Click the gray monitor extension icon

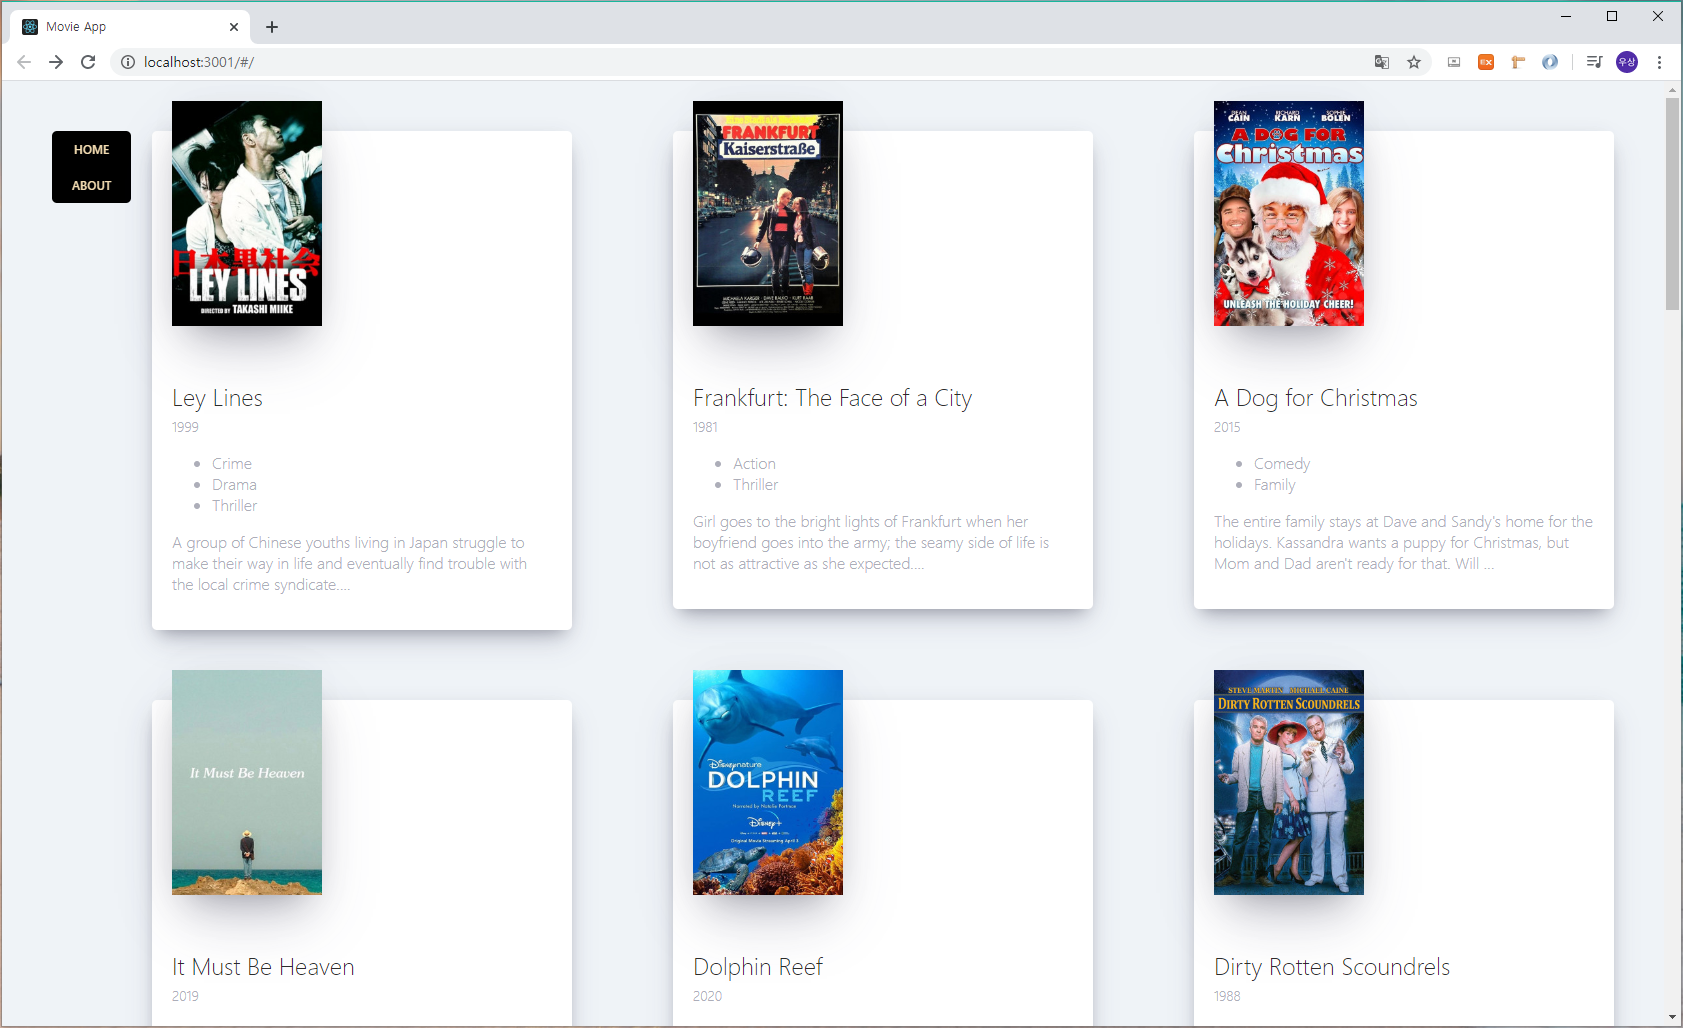click(x=1454, y=62)
